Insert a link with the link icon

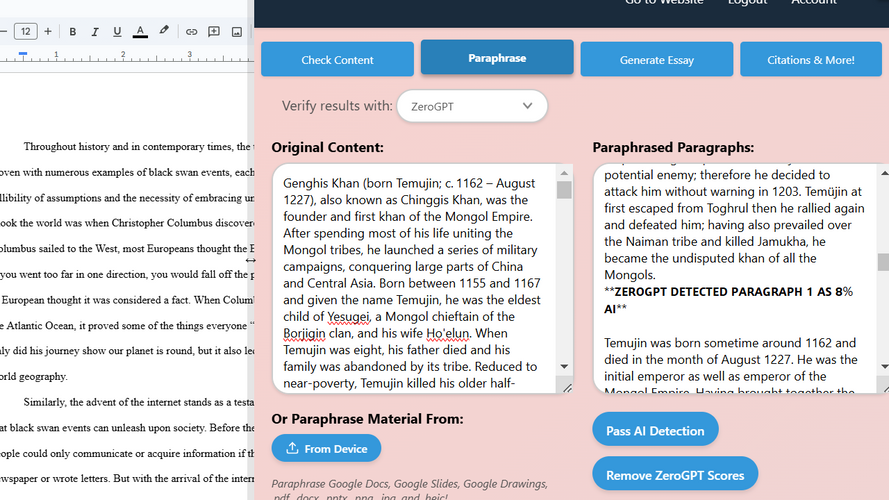point(192,32)
